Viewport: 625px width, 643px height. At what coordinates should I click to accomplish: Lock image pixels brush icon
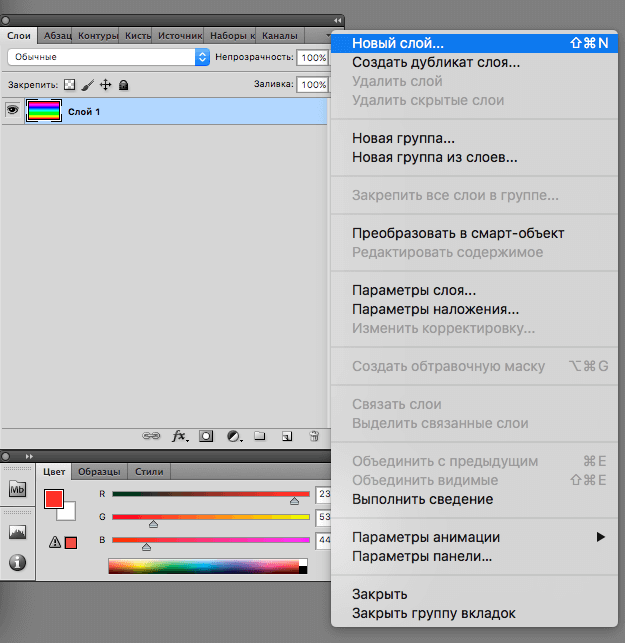tap(87, 85)
